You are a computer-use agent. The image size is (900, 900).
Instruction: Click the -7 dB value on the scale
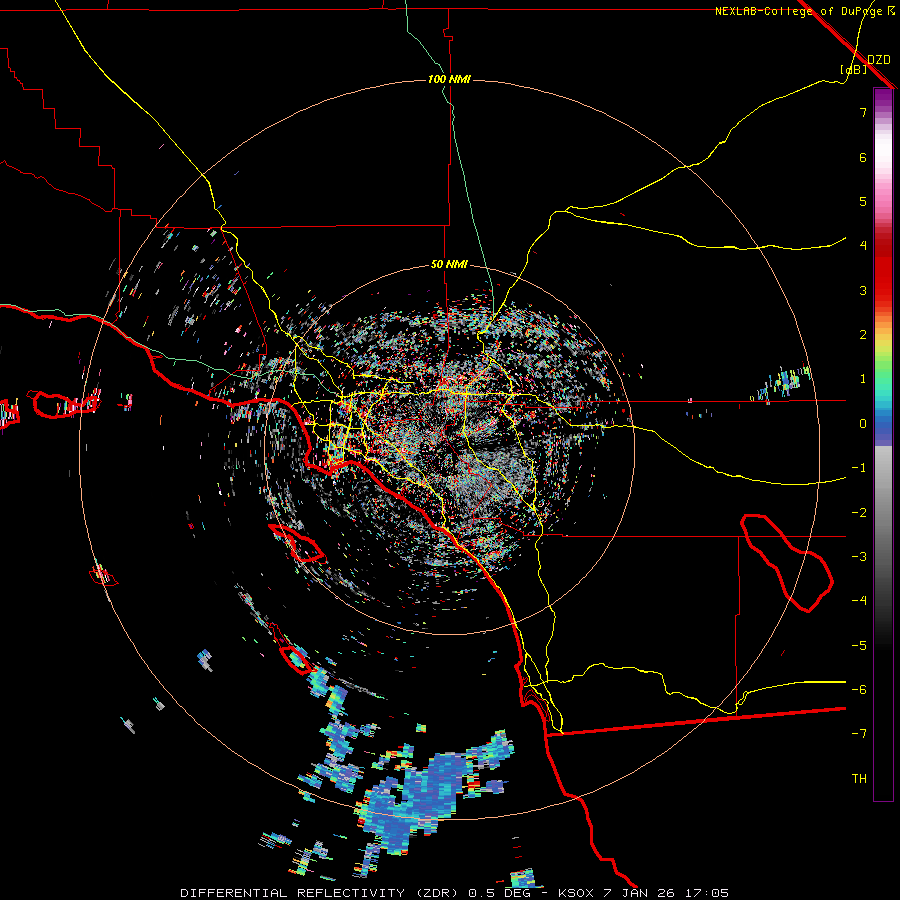point(859,734)
